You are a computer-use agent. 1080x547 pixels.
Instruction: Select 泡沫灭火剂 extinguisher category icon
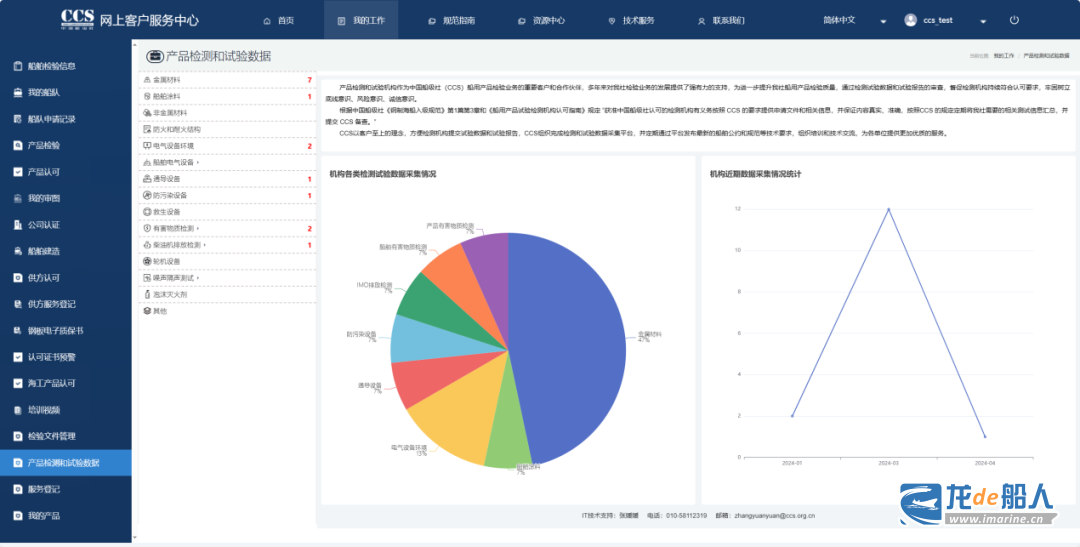pos(147,294)
